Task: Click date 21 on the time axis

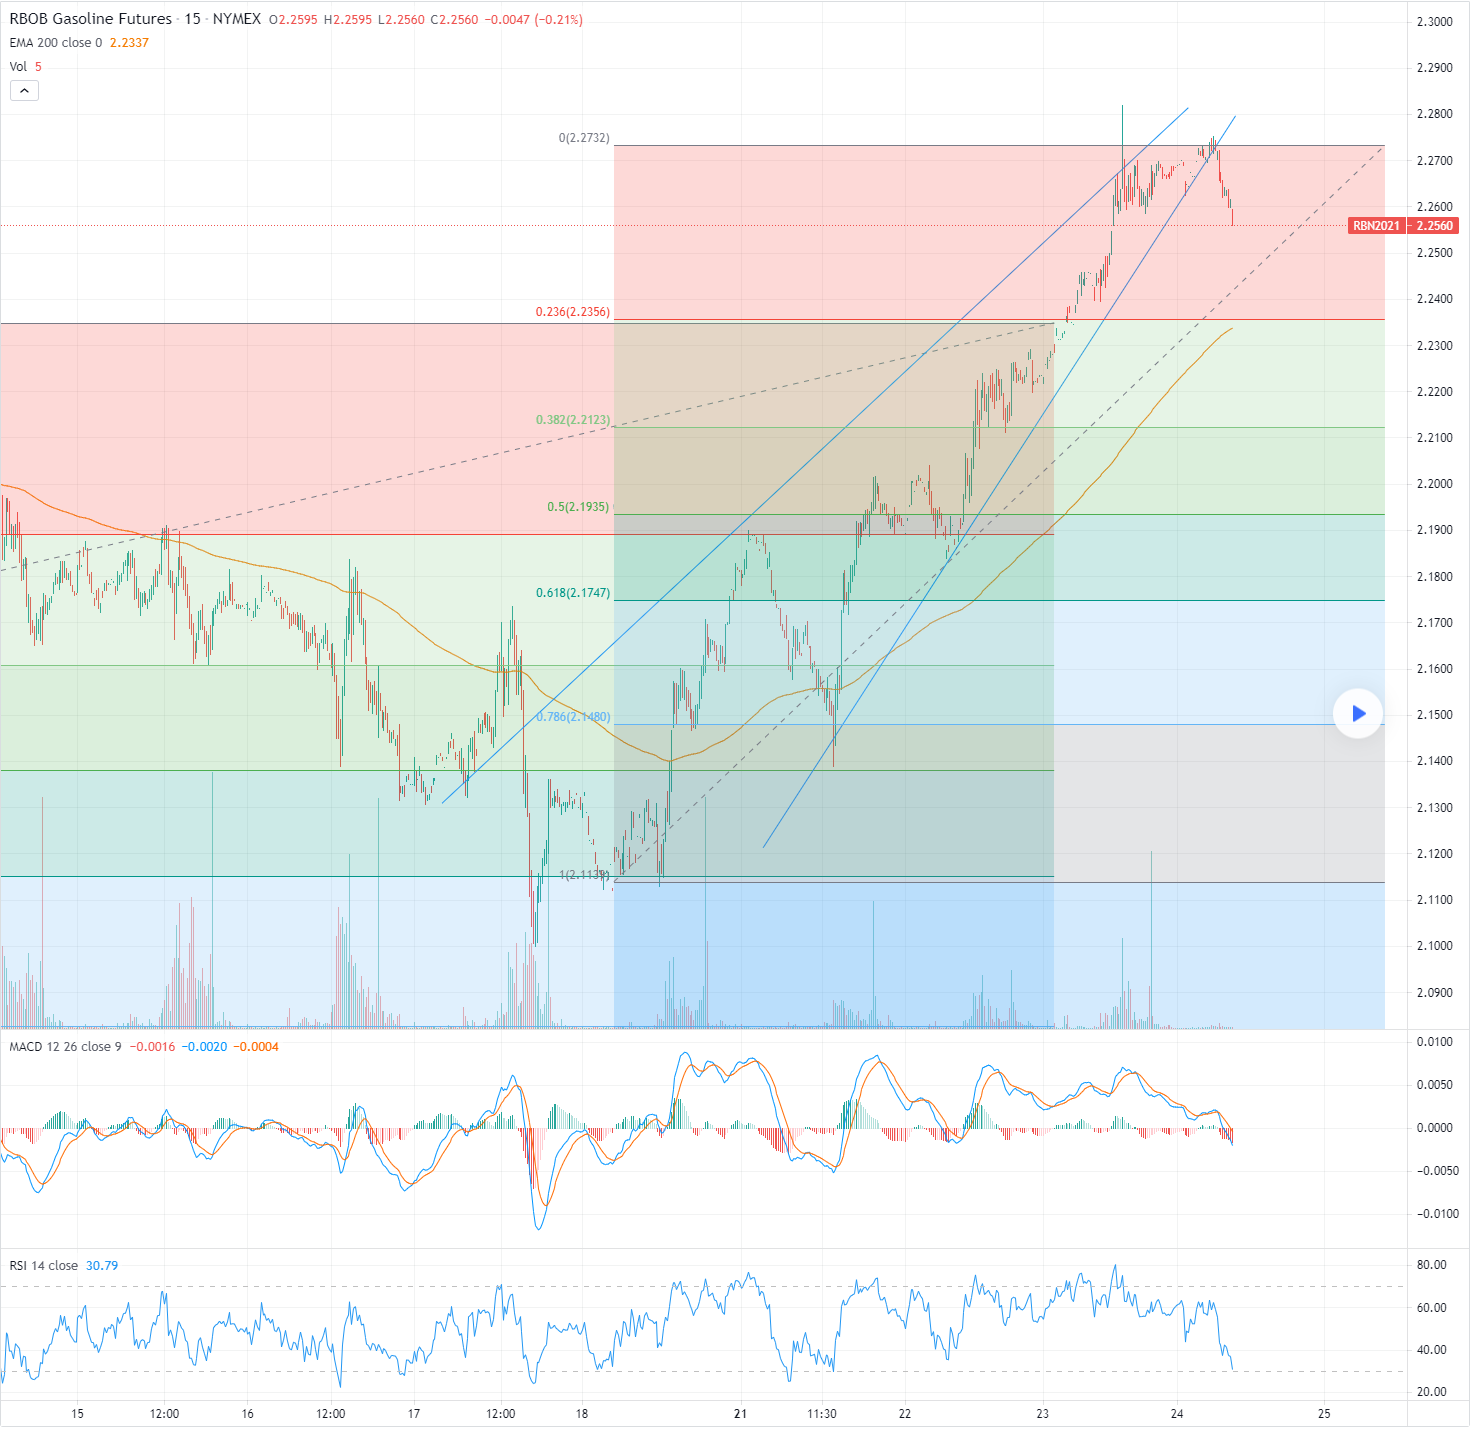Action: click(740, 1414)
